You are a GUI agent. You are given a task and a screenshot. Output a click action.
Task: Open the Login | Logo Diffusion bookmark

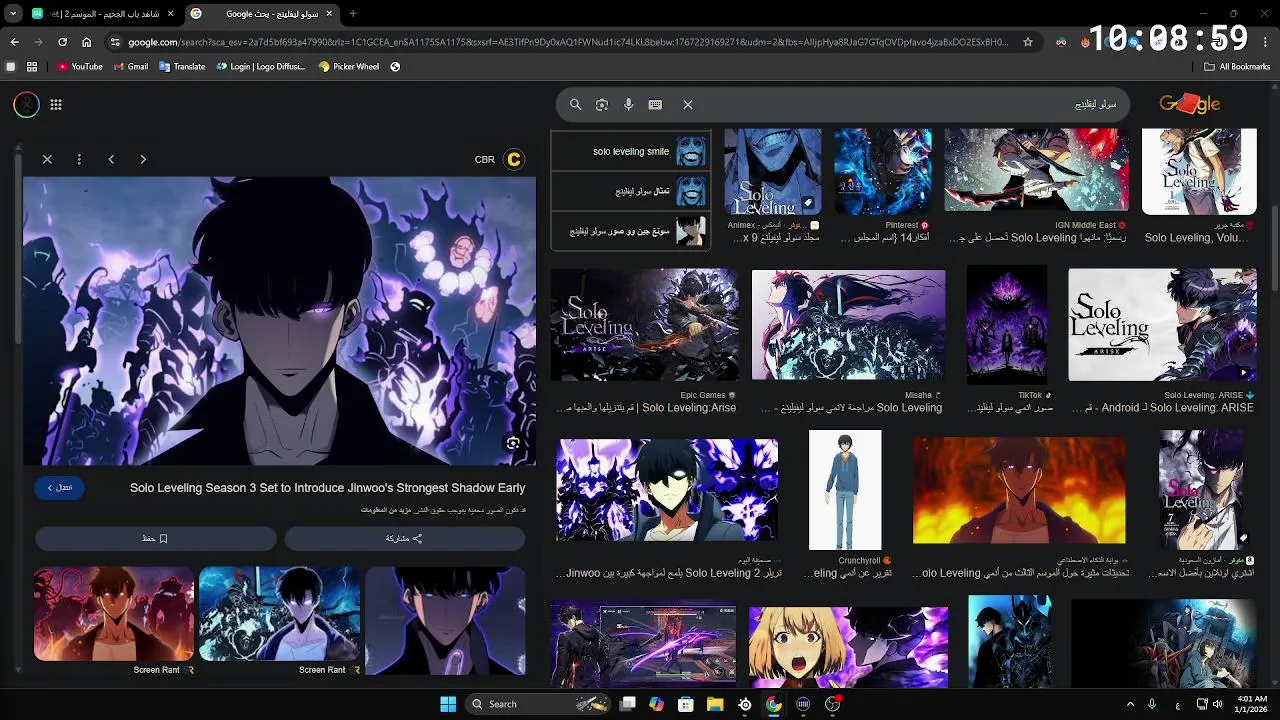260,67
